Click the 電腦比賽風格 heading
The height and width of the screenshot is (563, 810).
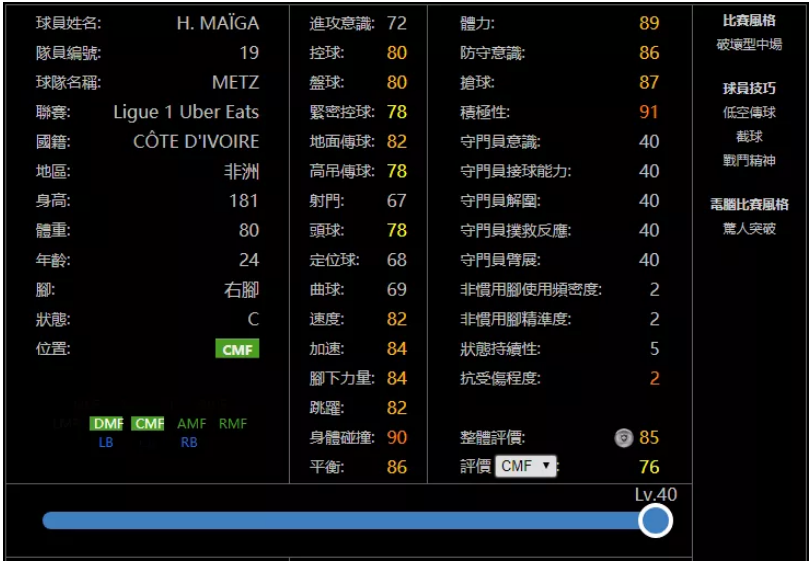(749, 205)
